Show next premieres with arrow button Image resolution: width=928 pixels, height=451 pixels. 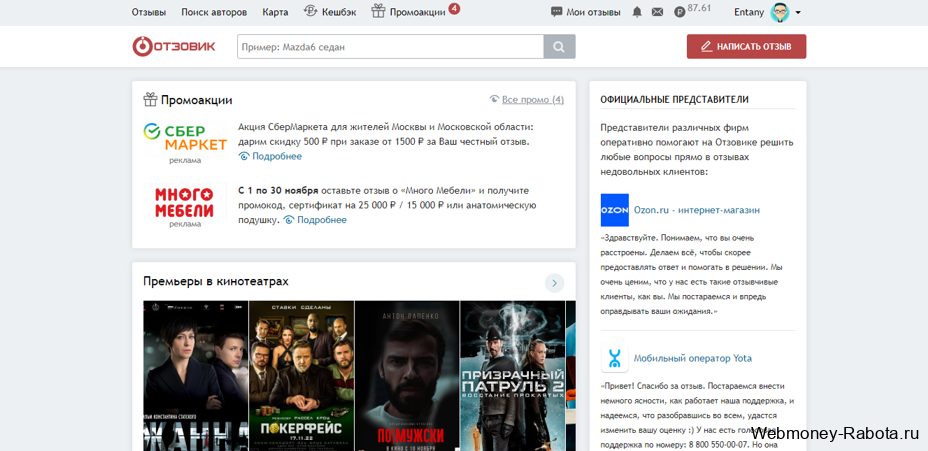click(x=555, y=283)
